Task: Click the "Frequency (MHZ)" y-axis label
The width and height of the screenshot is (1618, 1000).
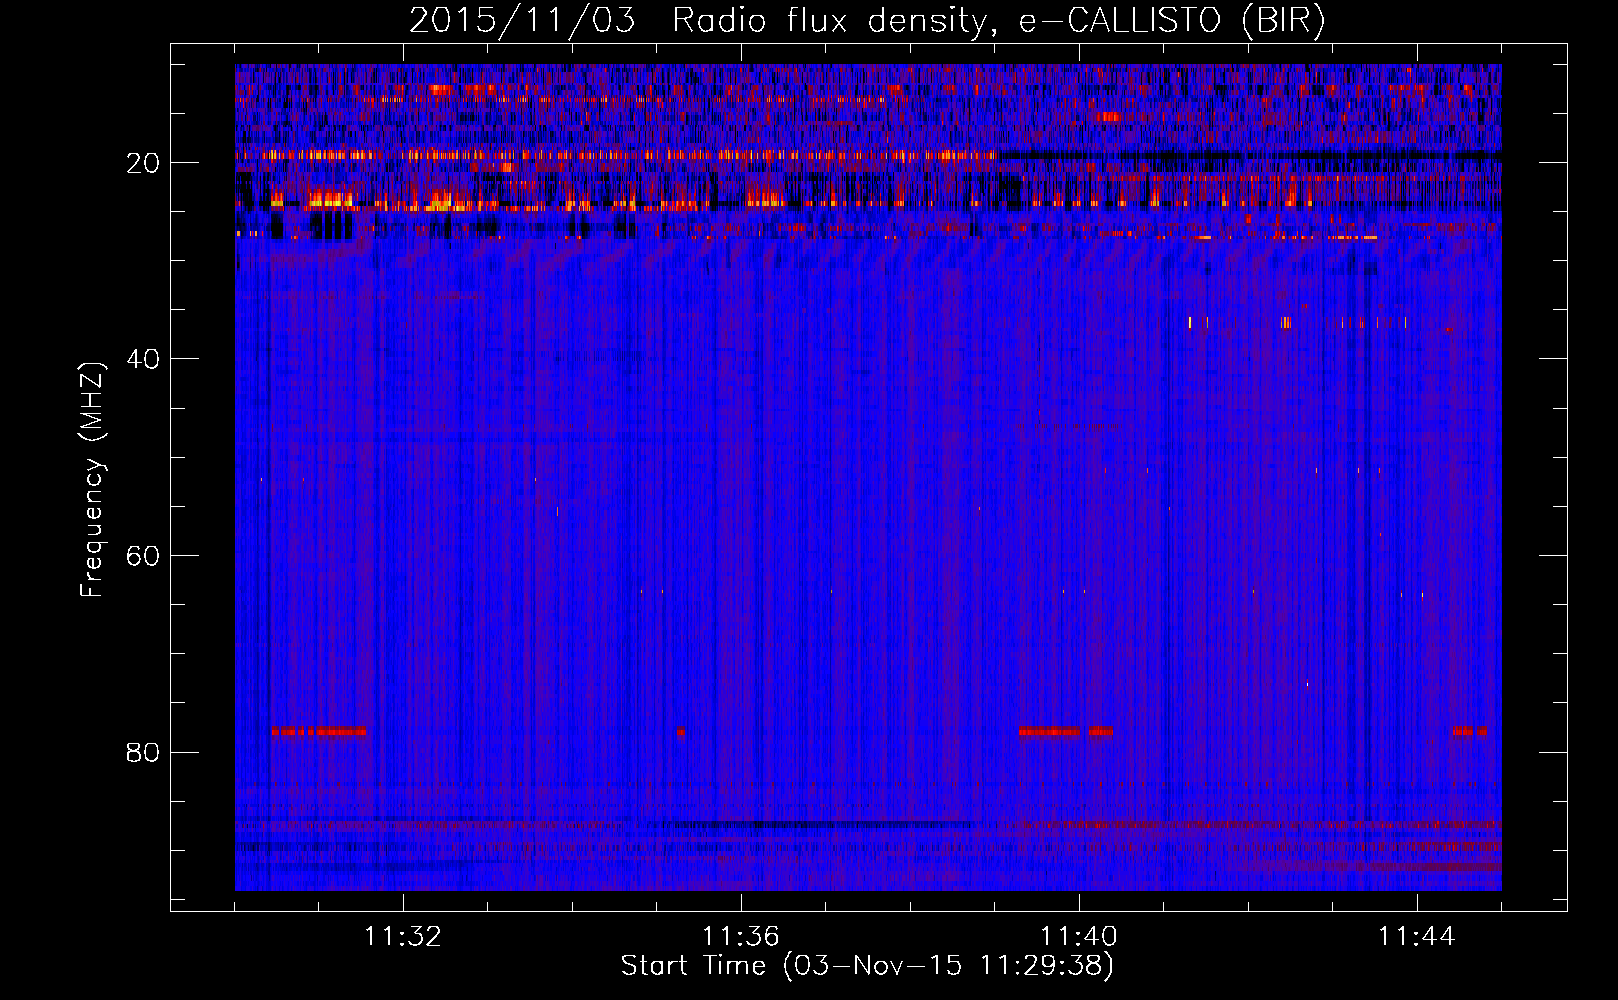Action: coord(92,480)
